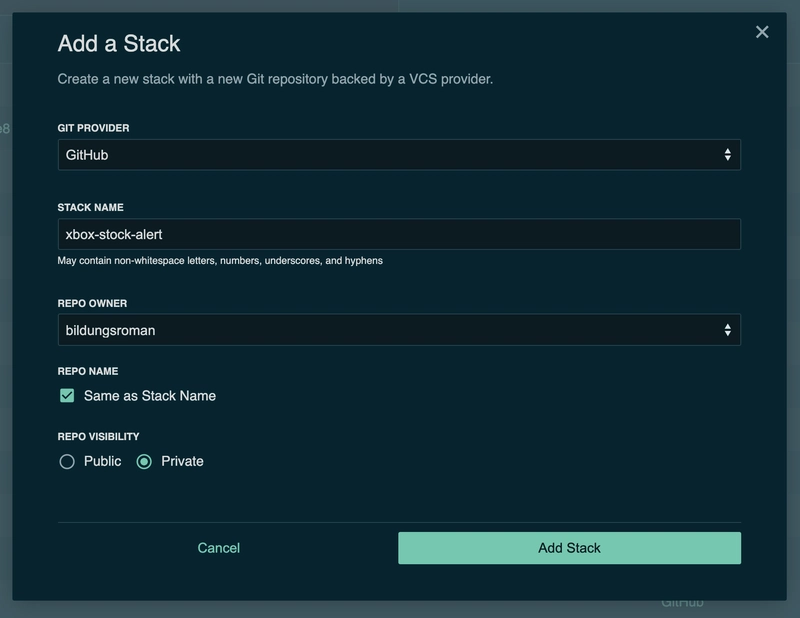Screen dimensions: 800x618
Task: Click the up-down arrows in Git Provider field
Action: (727, 155)
